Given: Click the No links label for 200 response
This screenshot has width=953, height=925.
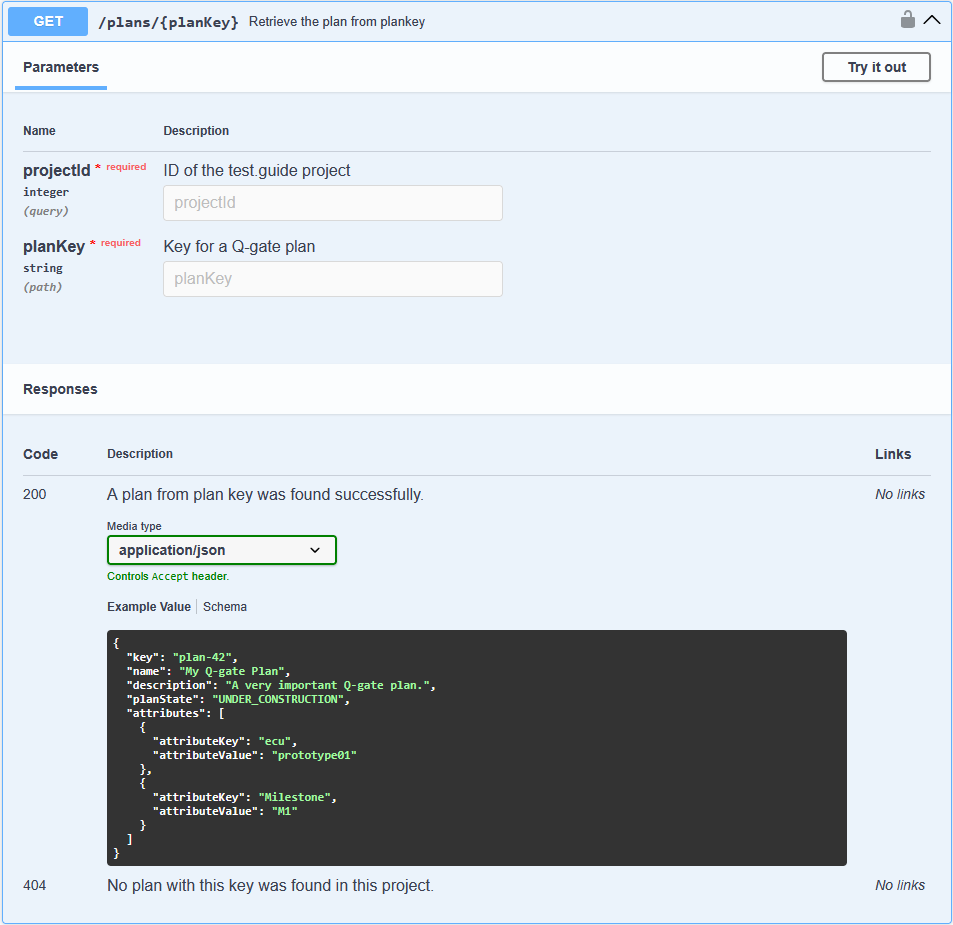Looking at the screenshot, I should pos(899,494).
